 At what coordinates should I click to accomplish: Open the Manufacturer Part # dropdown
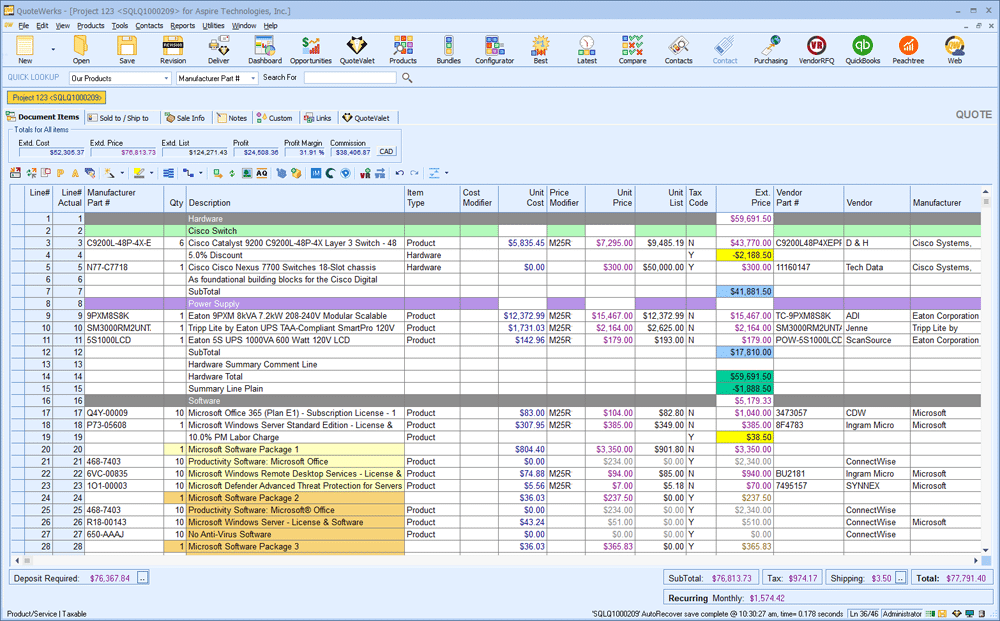[253, 78]
